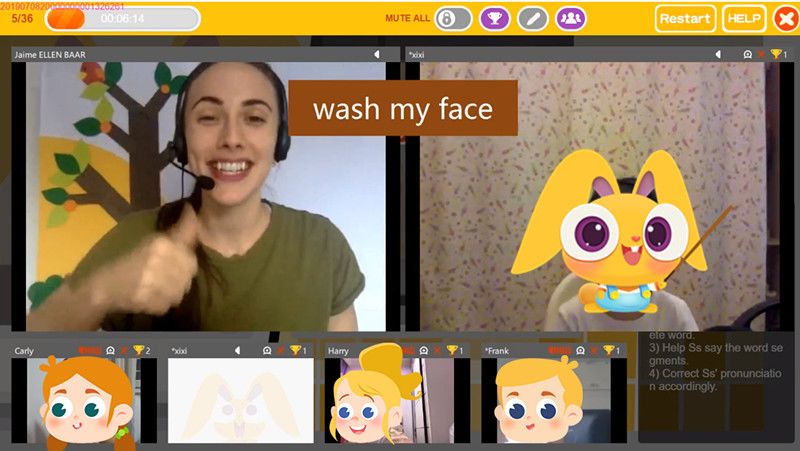
Task: Click the purple trophy reward button
Action: pyautogui.click(x=494, y=19)
